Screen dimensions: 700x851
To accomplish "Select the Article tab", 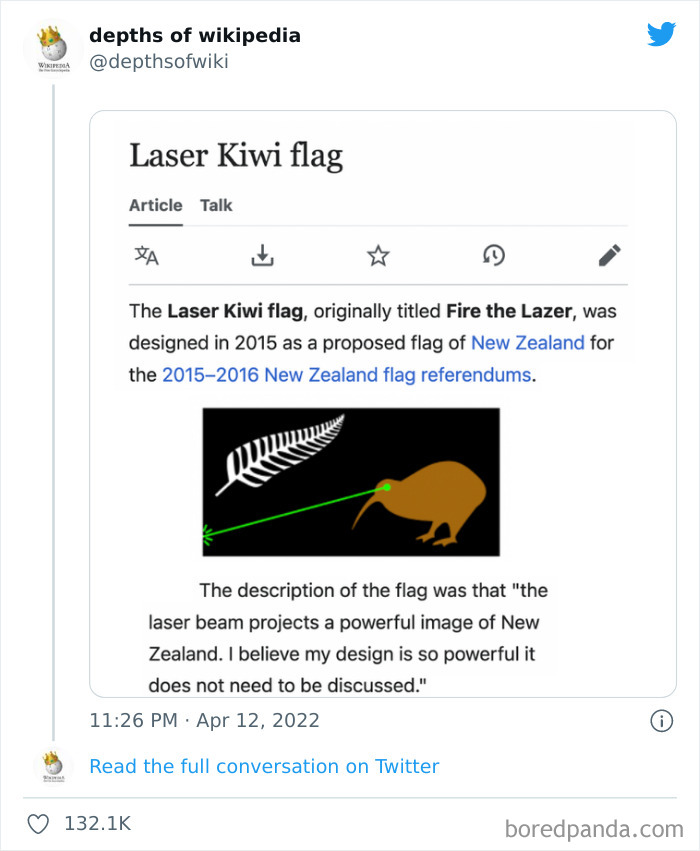I will click(x=156, y=205).
